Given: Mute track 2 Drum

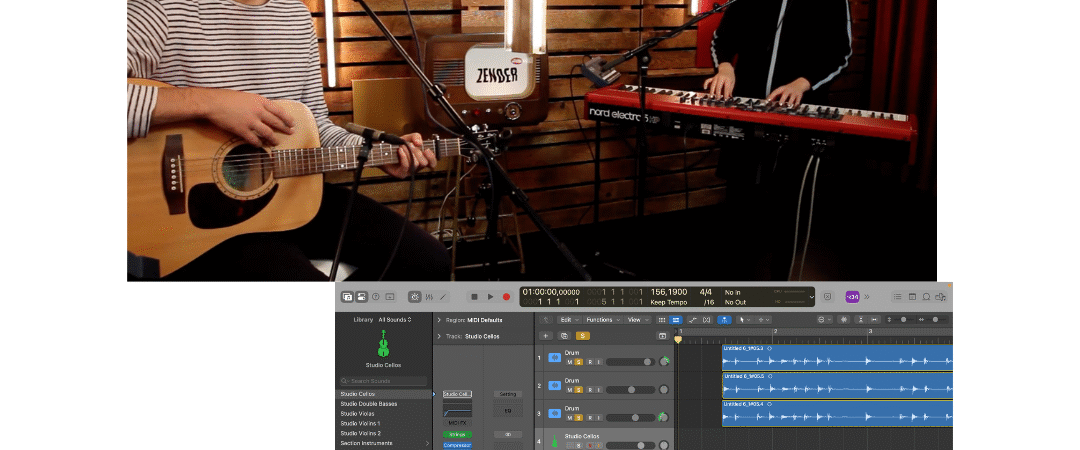Looking at the screenshot, I should (570, 390).
